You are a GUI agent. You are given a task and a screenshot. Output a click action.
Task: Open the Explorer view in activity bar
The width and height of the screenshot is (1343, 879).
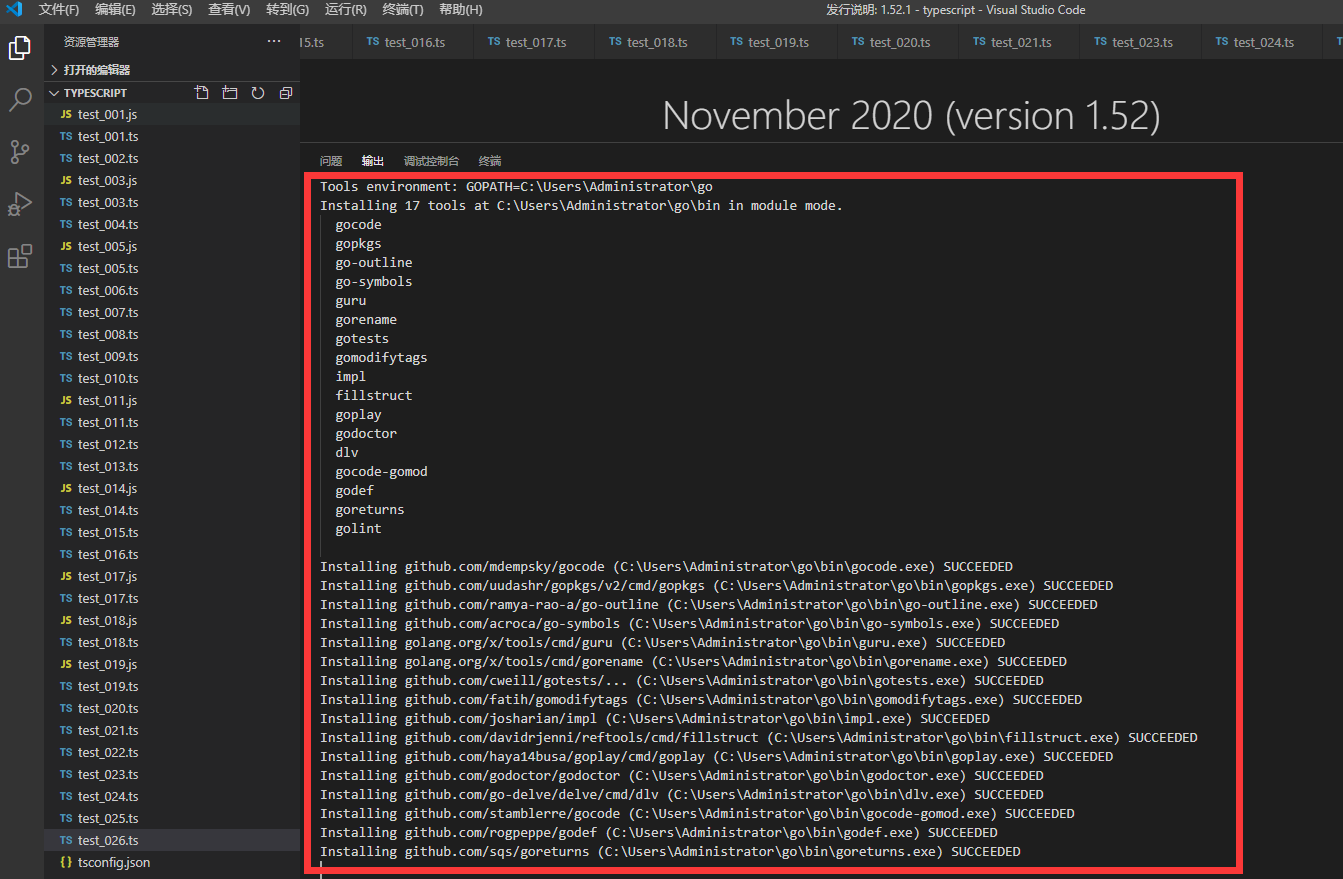tap(20, 47)
